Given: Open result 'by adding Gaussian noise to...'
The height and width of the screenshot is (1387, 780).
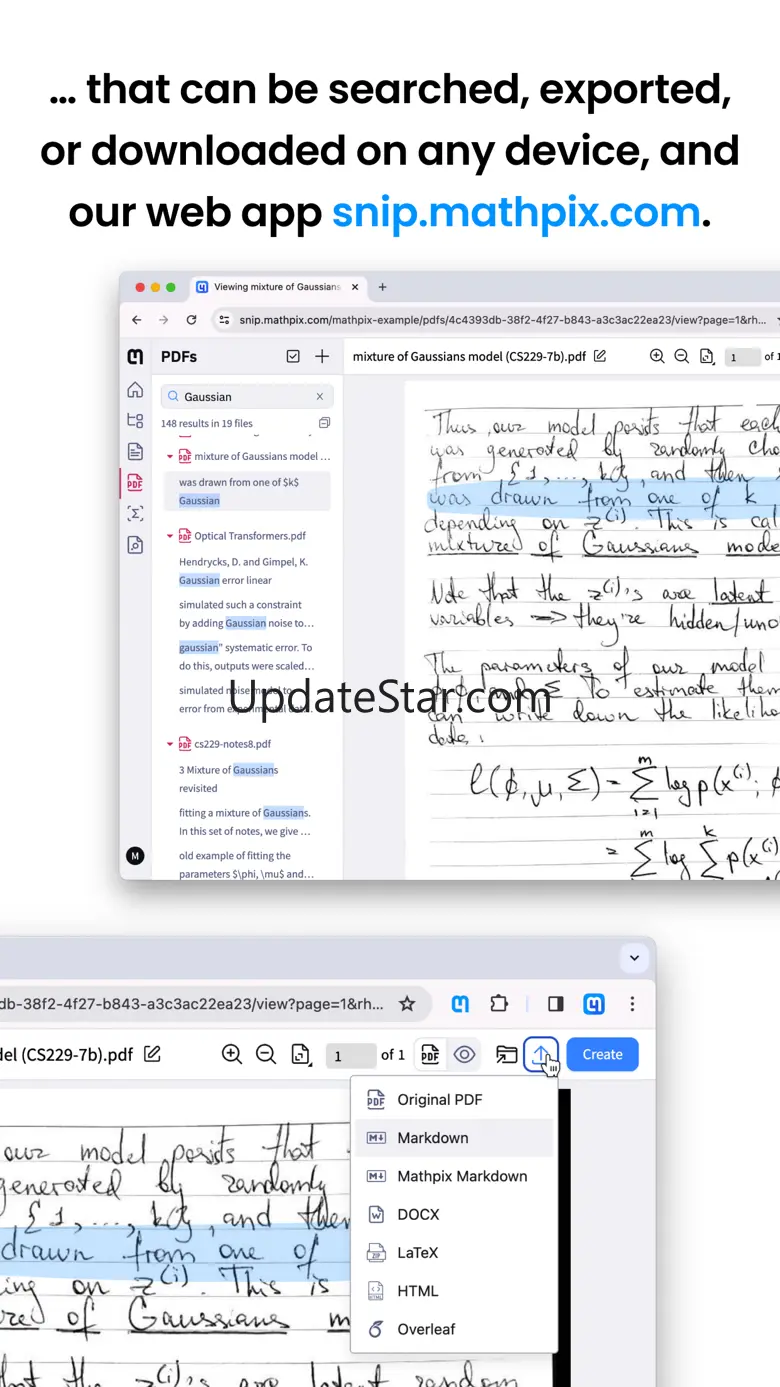Looking at the screenshot, I should point(246,623).
